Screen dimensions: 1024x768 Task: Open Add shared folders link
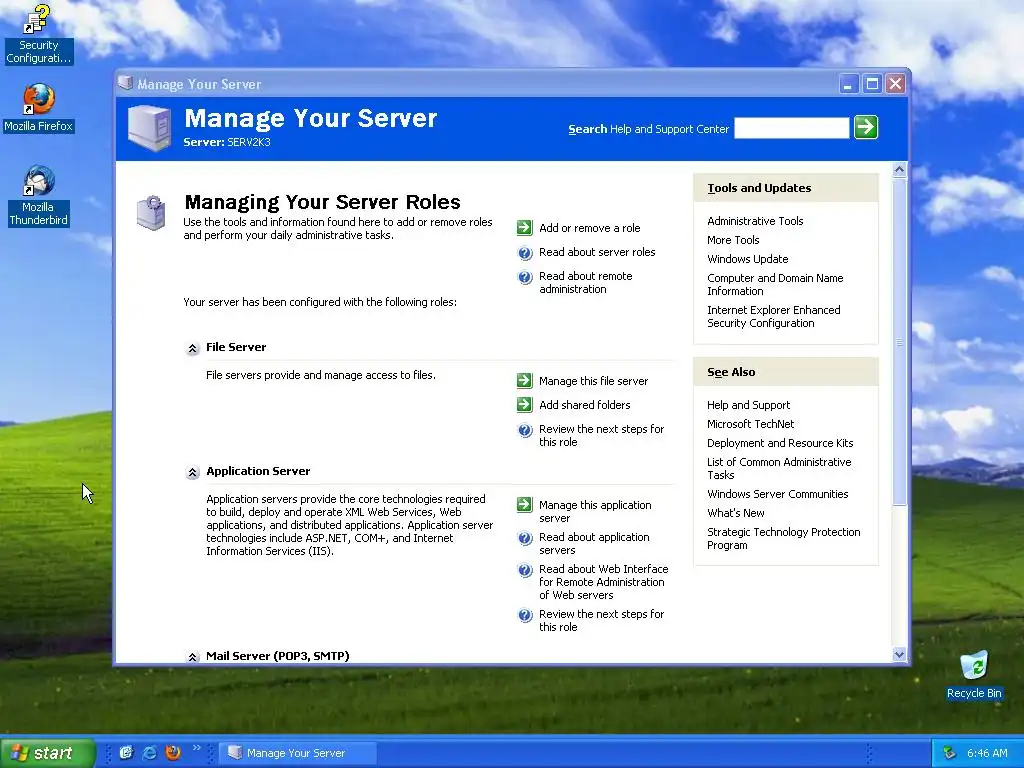(584, 405)
